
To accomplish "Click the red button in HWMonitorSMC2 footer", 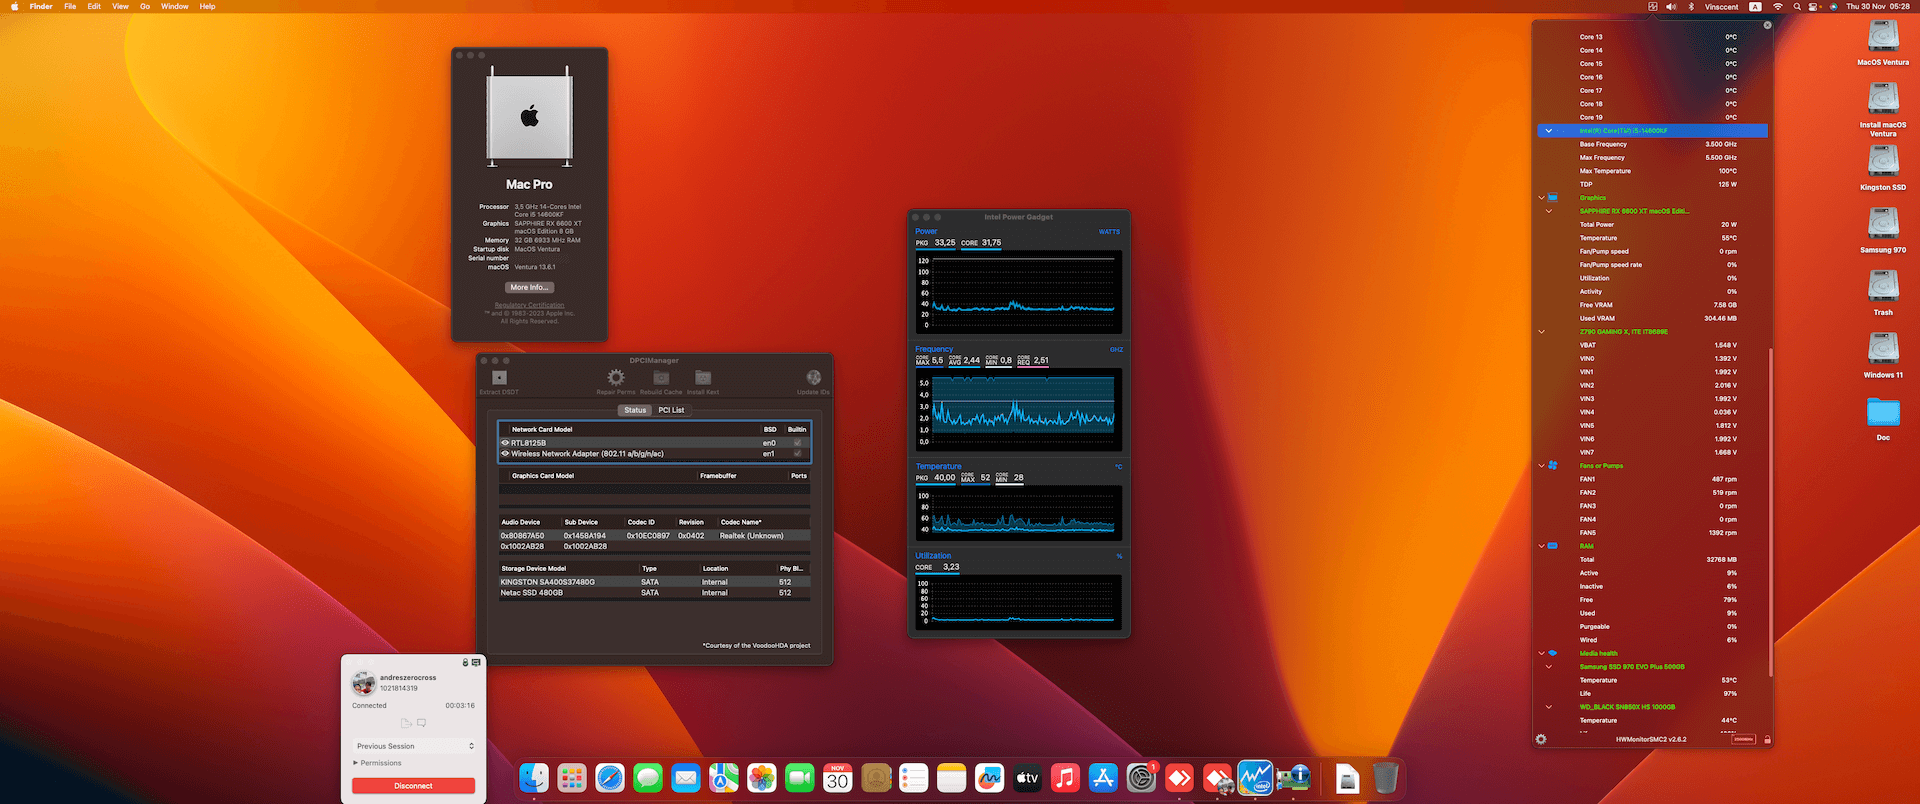I will [1744, 739].
